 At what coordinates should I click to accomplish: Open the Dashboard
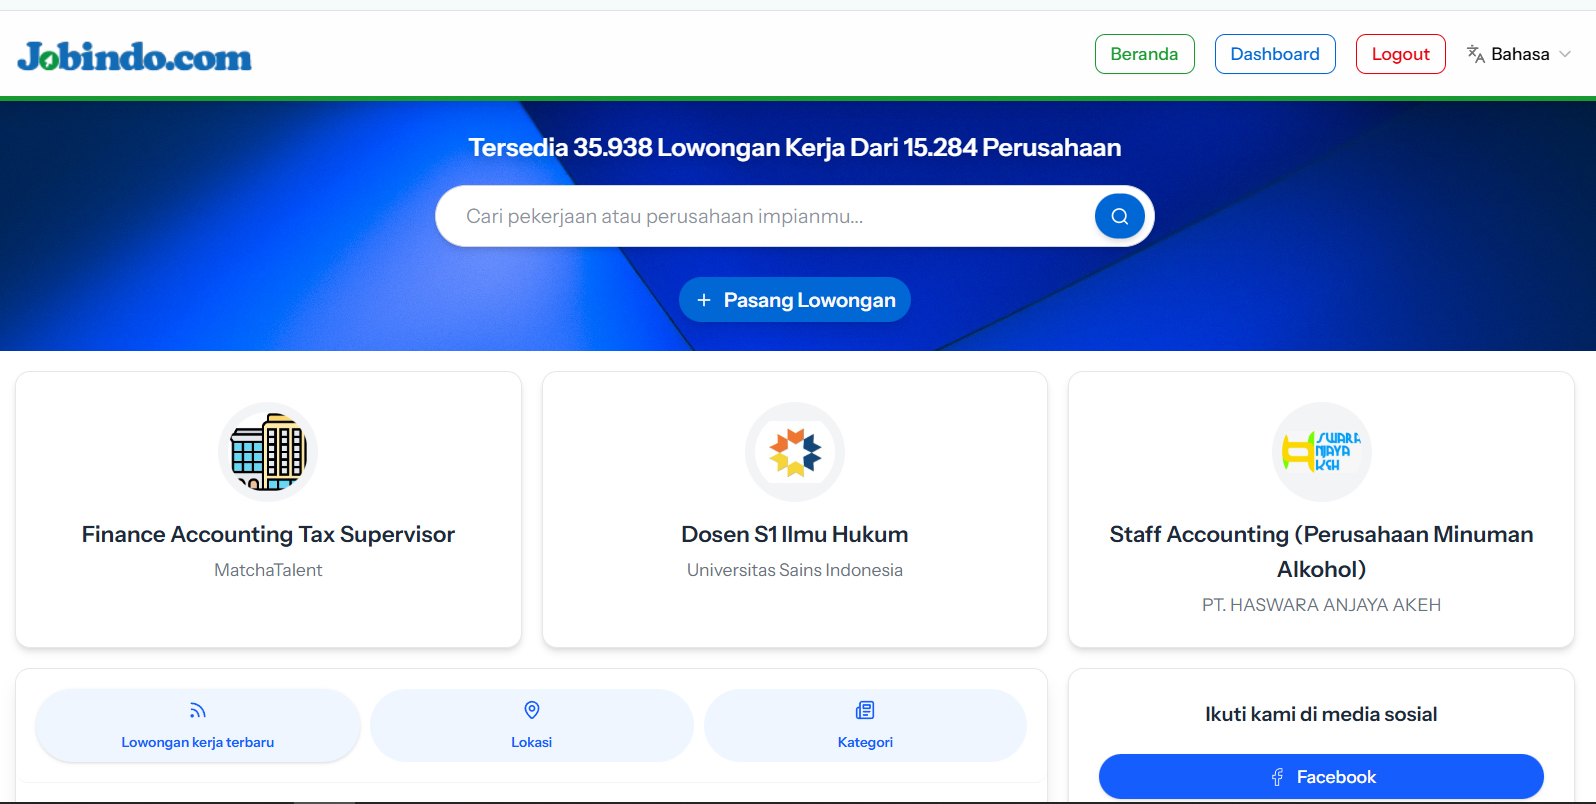(1274, 54)
